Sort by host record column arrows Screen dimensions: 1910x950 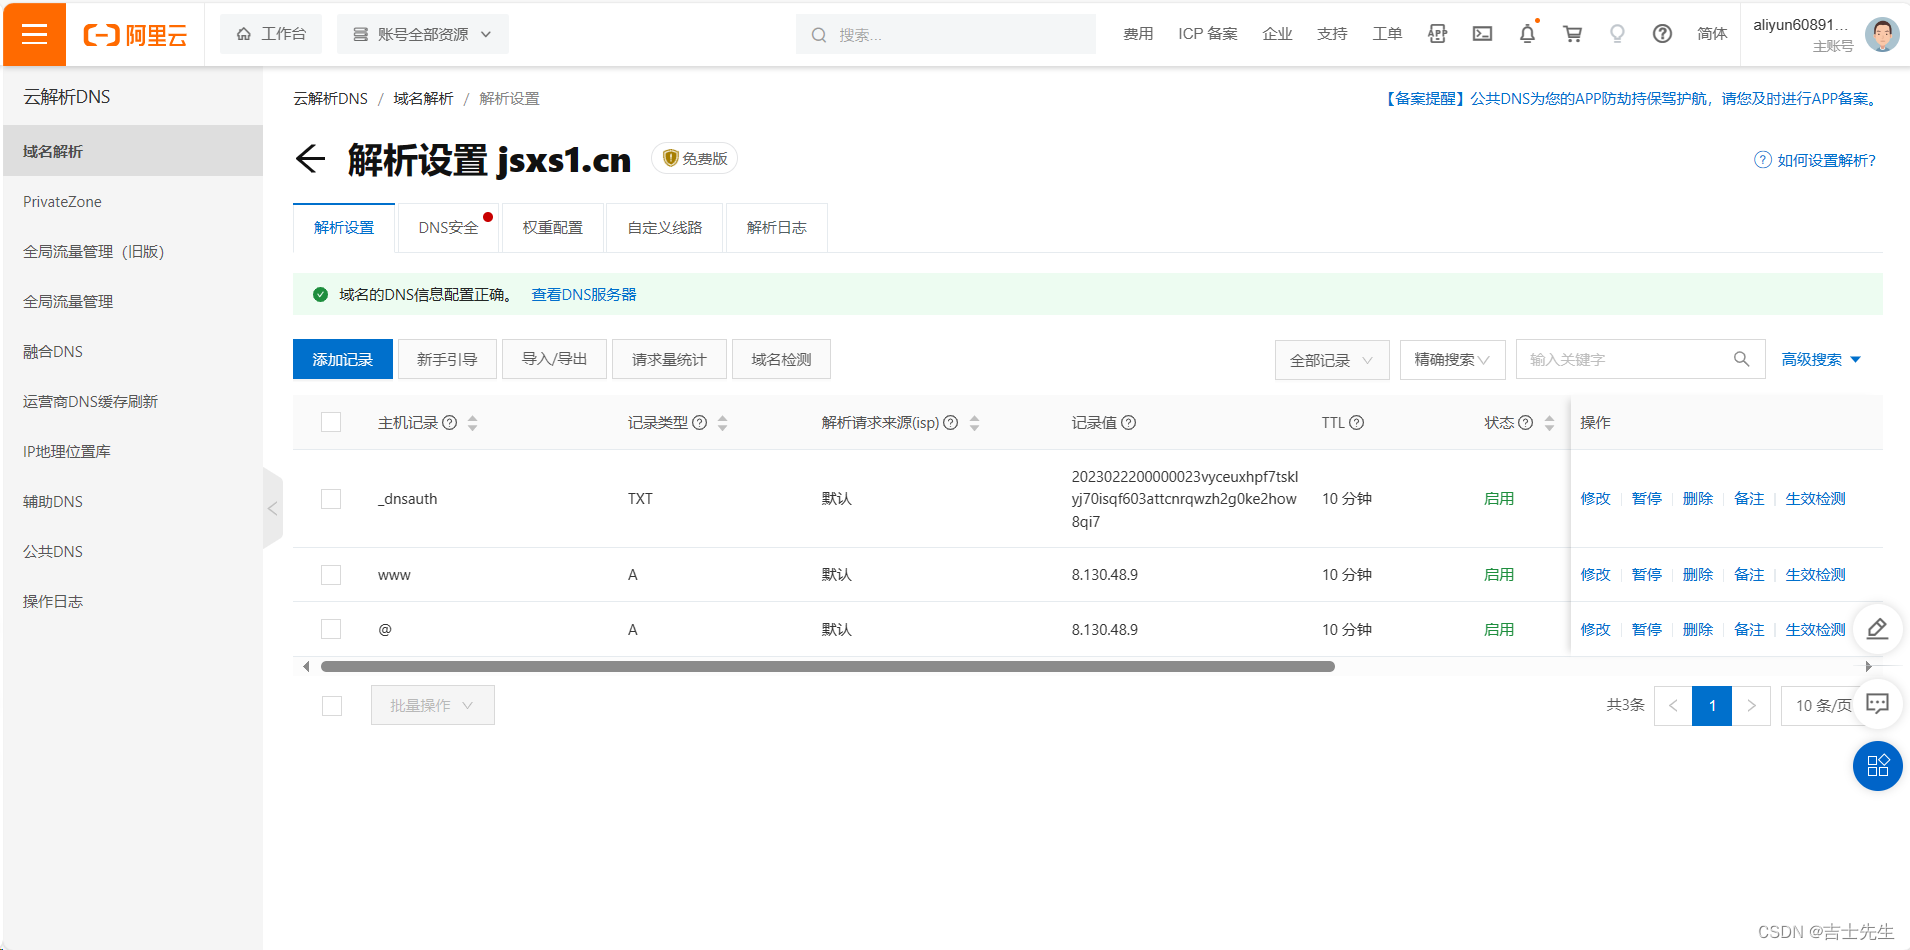point(473,423)
